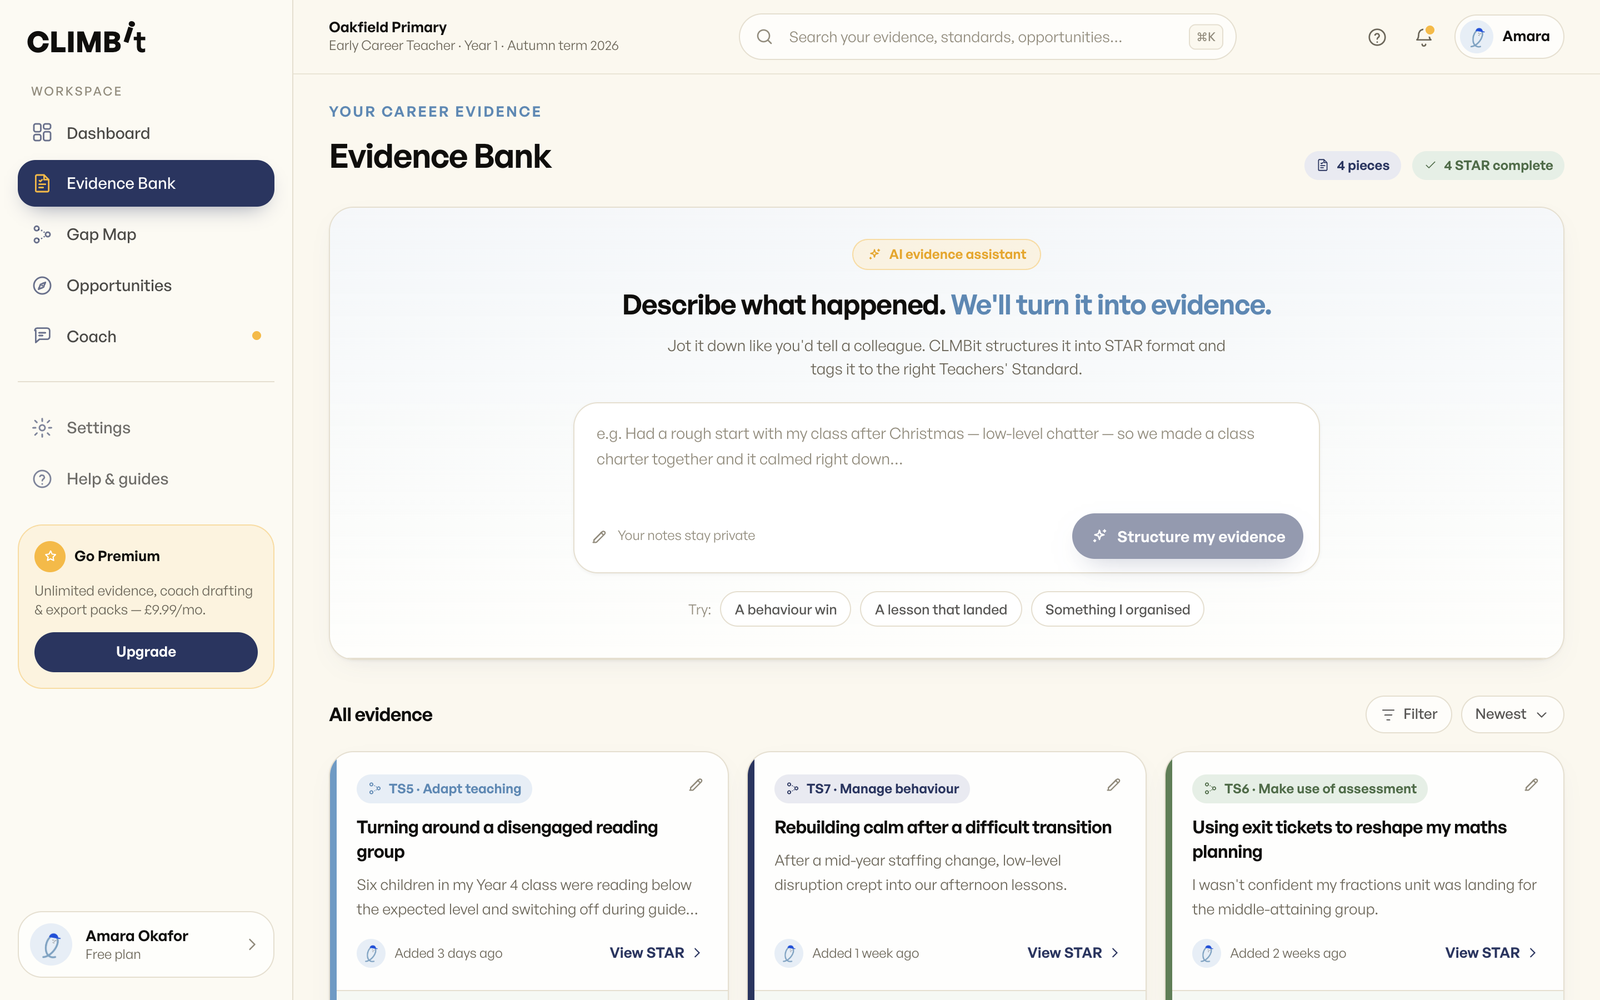Screen dimensions: 1600x1000
Task: Select Evidence Bank in sidebar
Action: [x=146, y=183]
